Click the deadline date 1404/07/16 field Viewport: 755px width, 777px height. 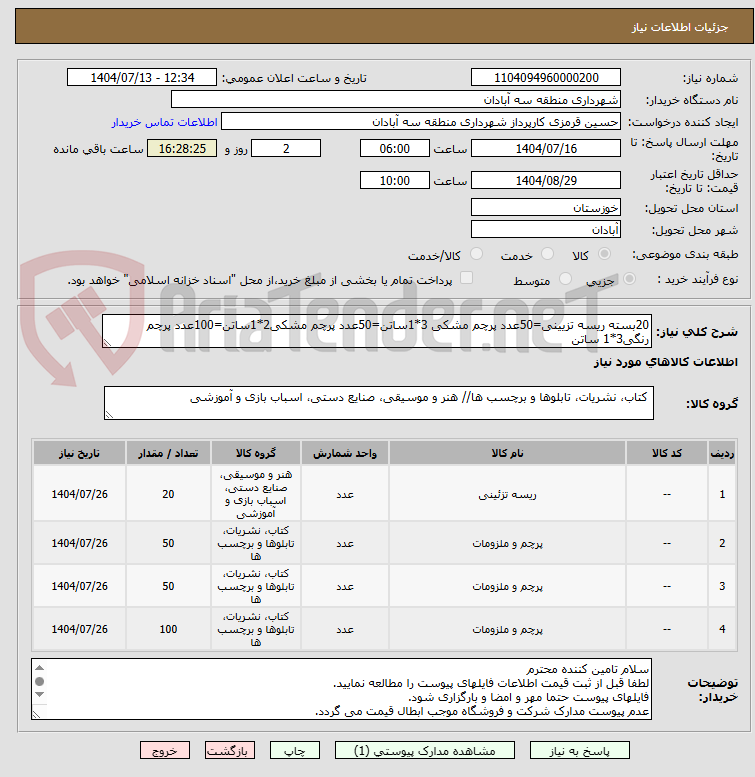[545, 149]
